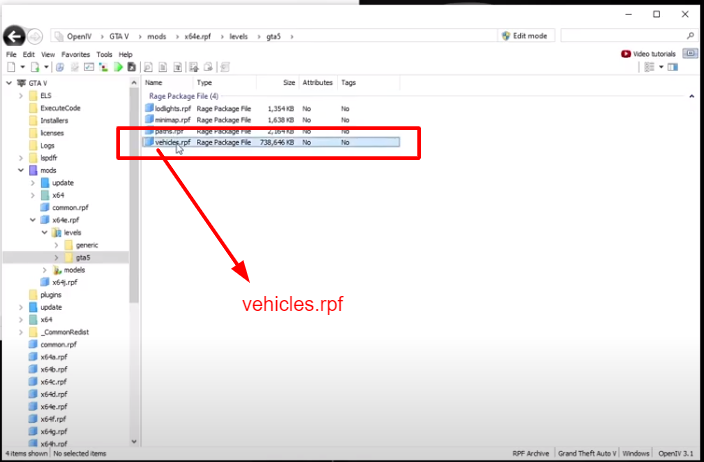Click gta5 in the address breadcrumb

pyautogui.click(x=273, y=36)
